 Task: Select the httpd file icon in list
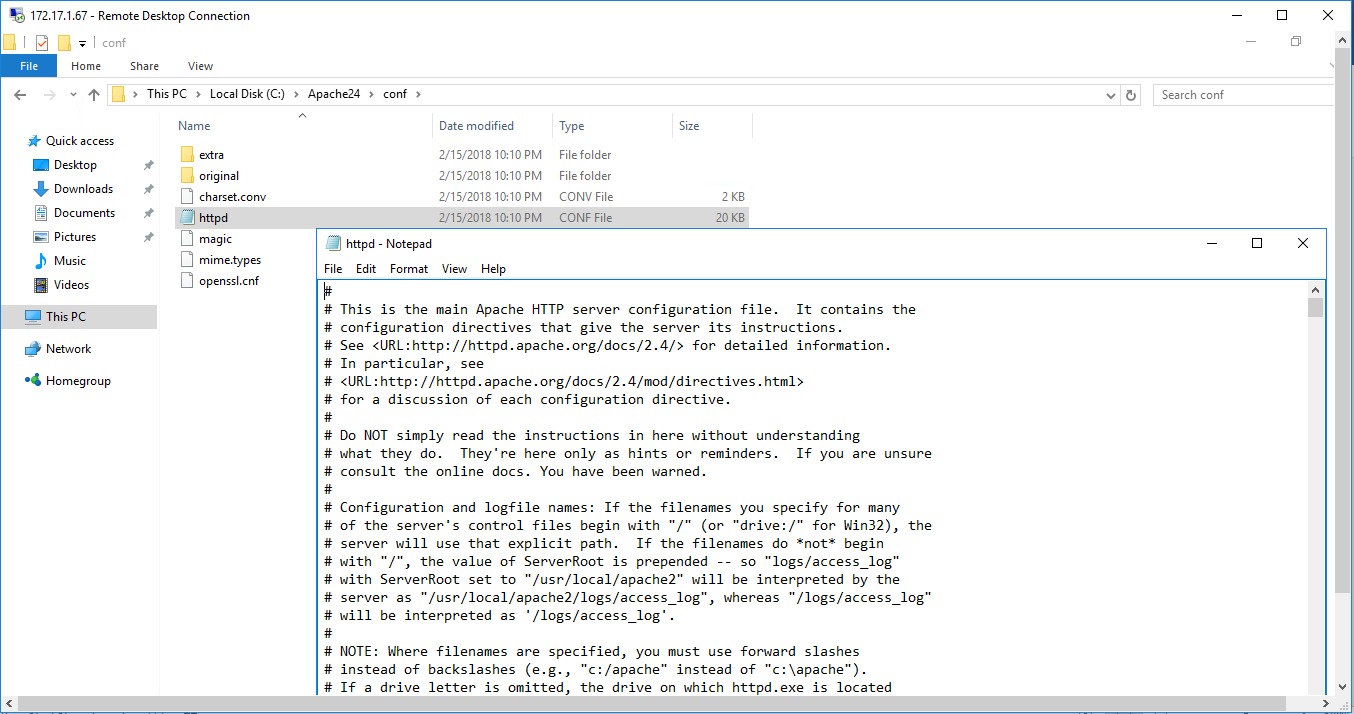coord(187,218)
